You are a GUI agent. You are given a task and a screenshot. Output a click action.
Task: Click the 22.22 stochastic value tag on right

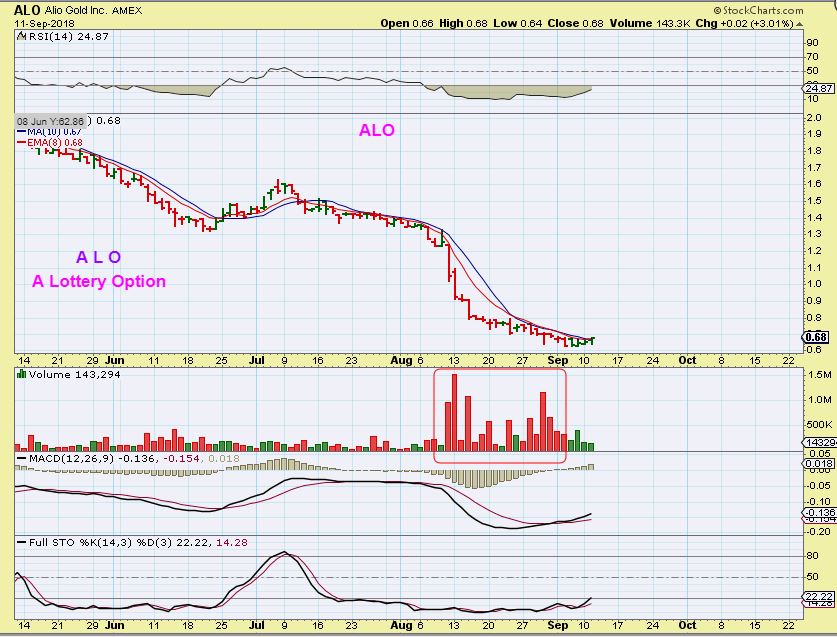pyautogui.click(x=819, y=596)
